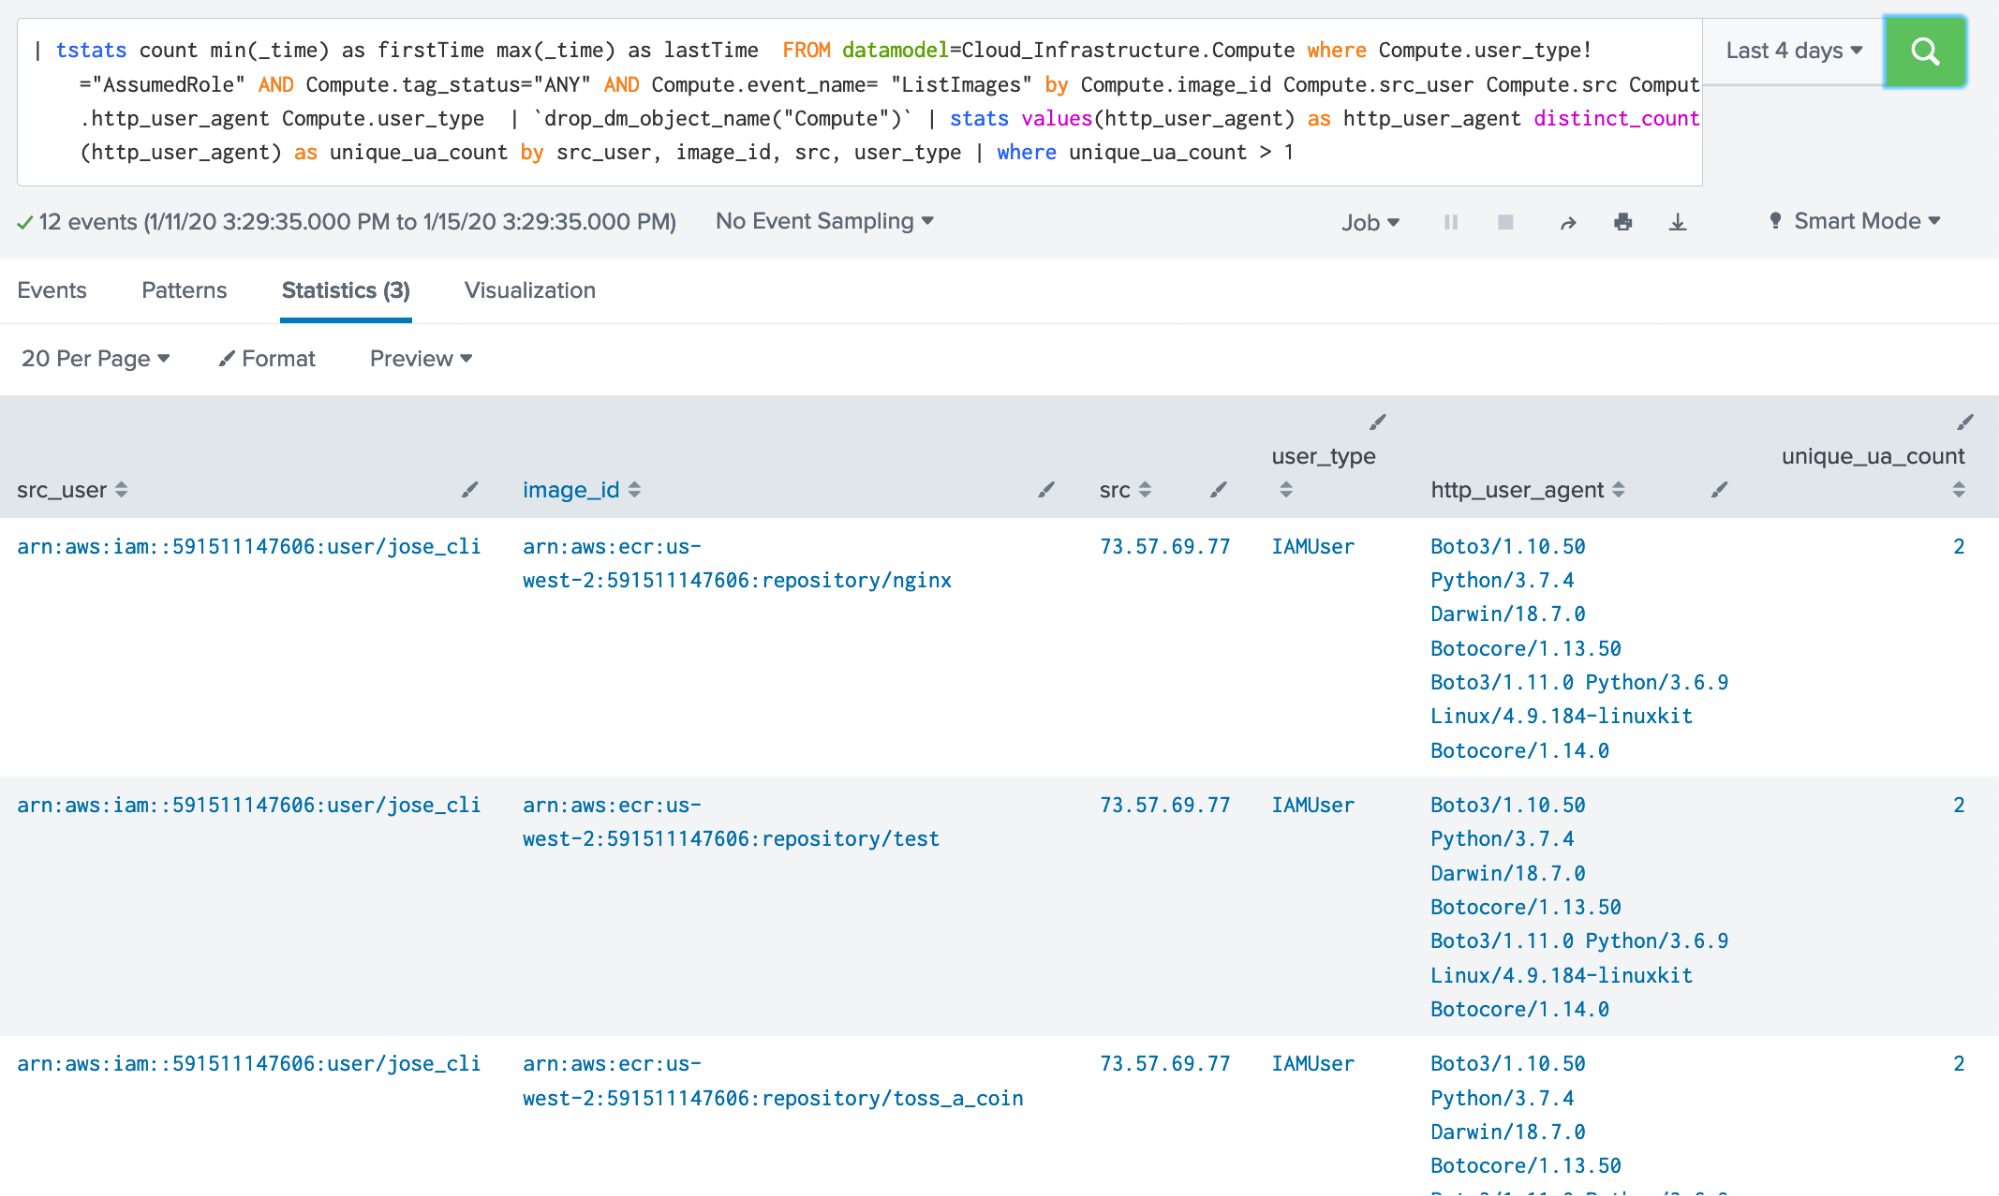Image resolution: width=1999 pixels, height=1196 pixels.
Task: Pause the search job
Action: click(1451, 222)
